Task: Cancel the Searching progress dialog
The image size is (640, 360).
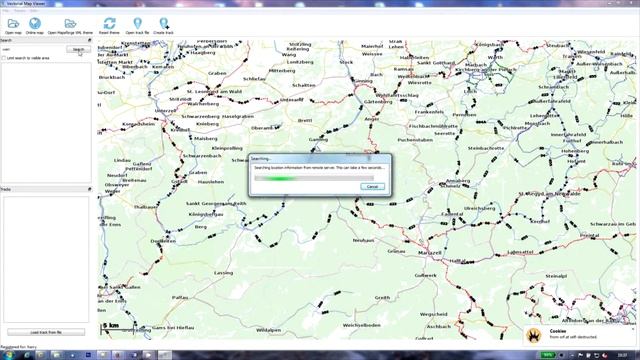Action: tap(372, 187)
